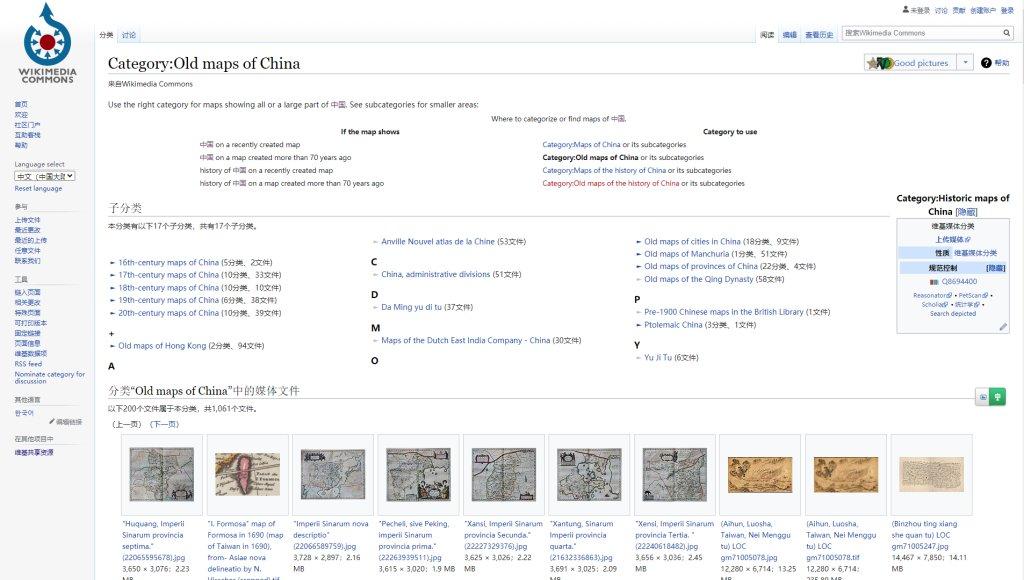
Task: Click the pencil edit icon in the infobox
Action: click(1003, 327)
